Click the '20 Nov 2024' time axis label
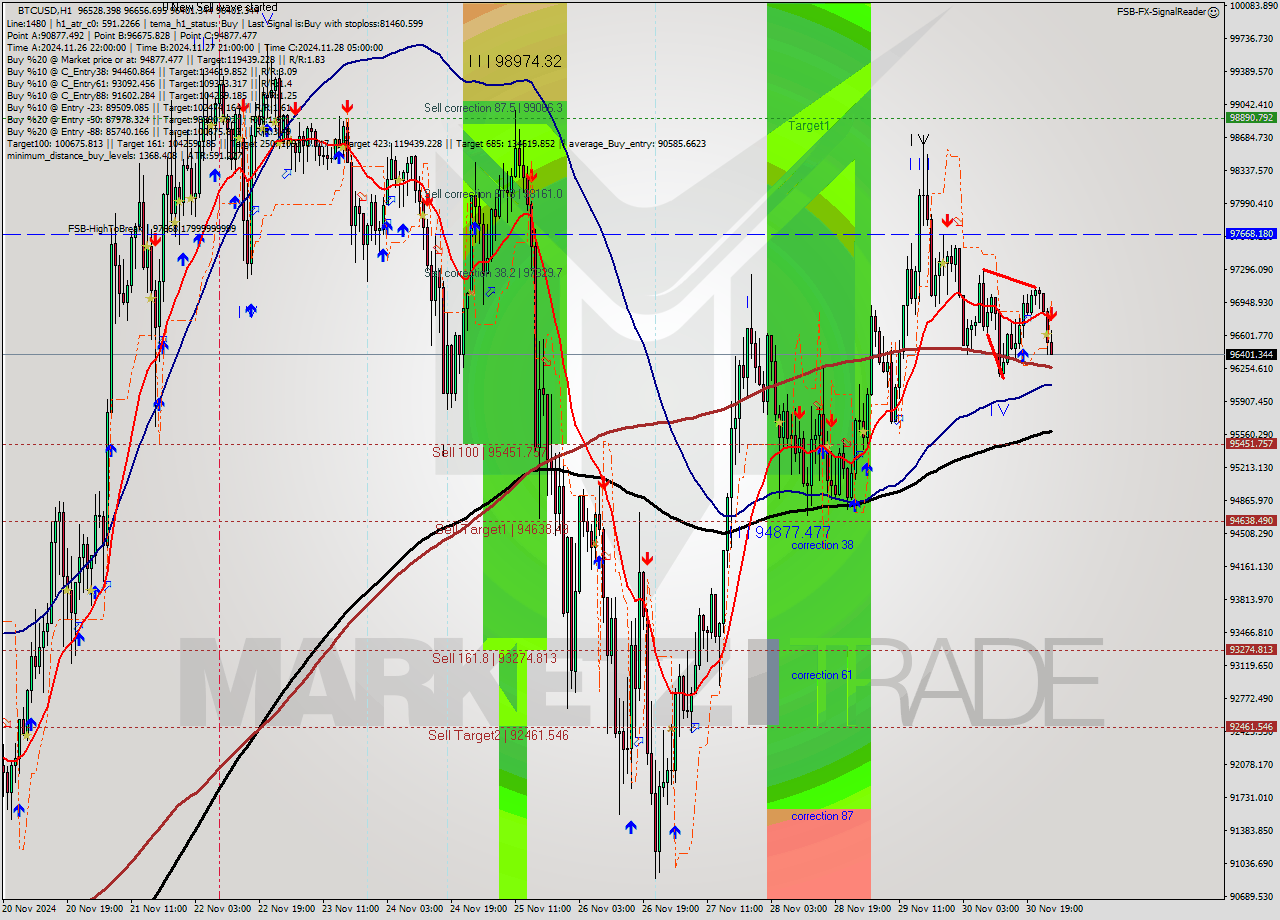 coord(30,909)
